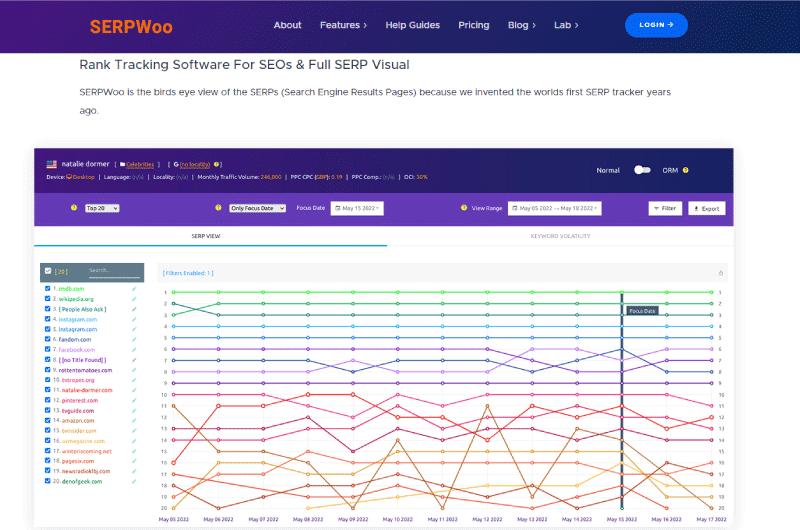Click the print icon in the filters bar

(721, 273)
